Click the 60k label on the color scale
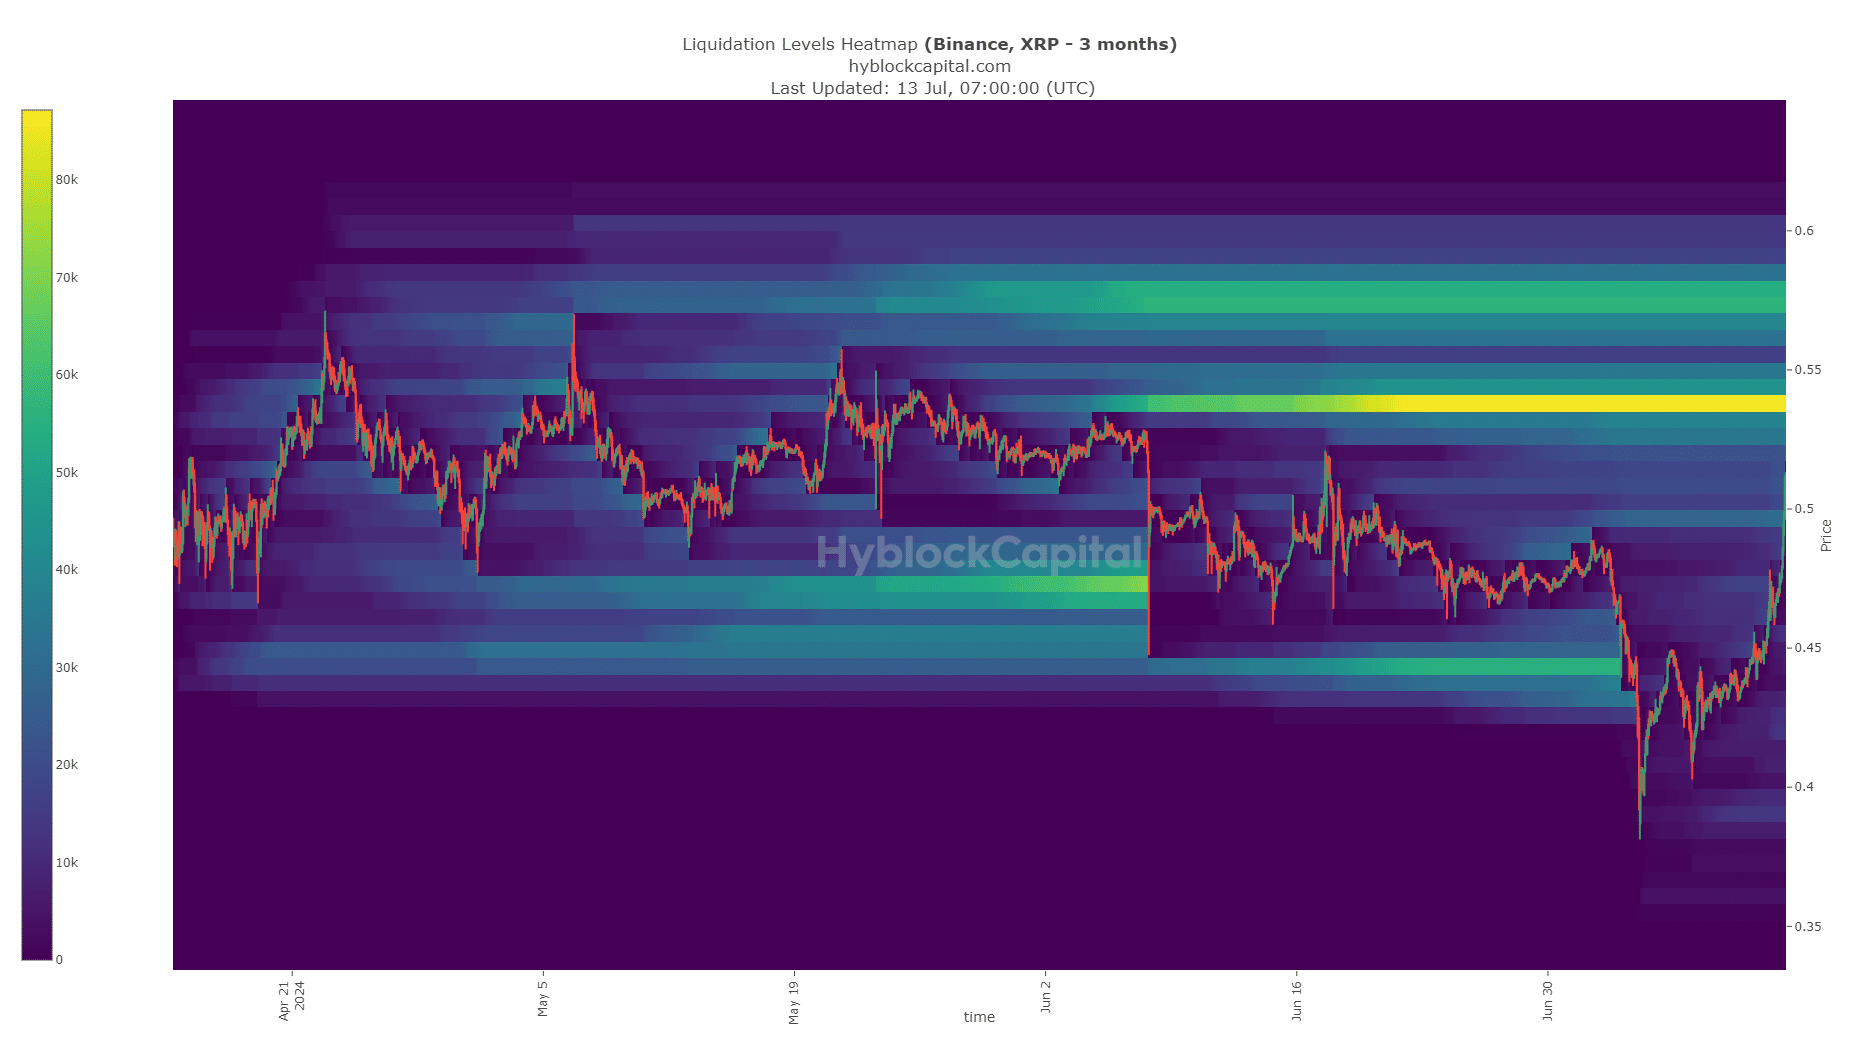 pos(67,375)
